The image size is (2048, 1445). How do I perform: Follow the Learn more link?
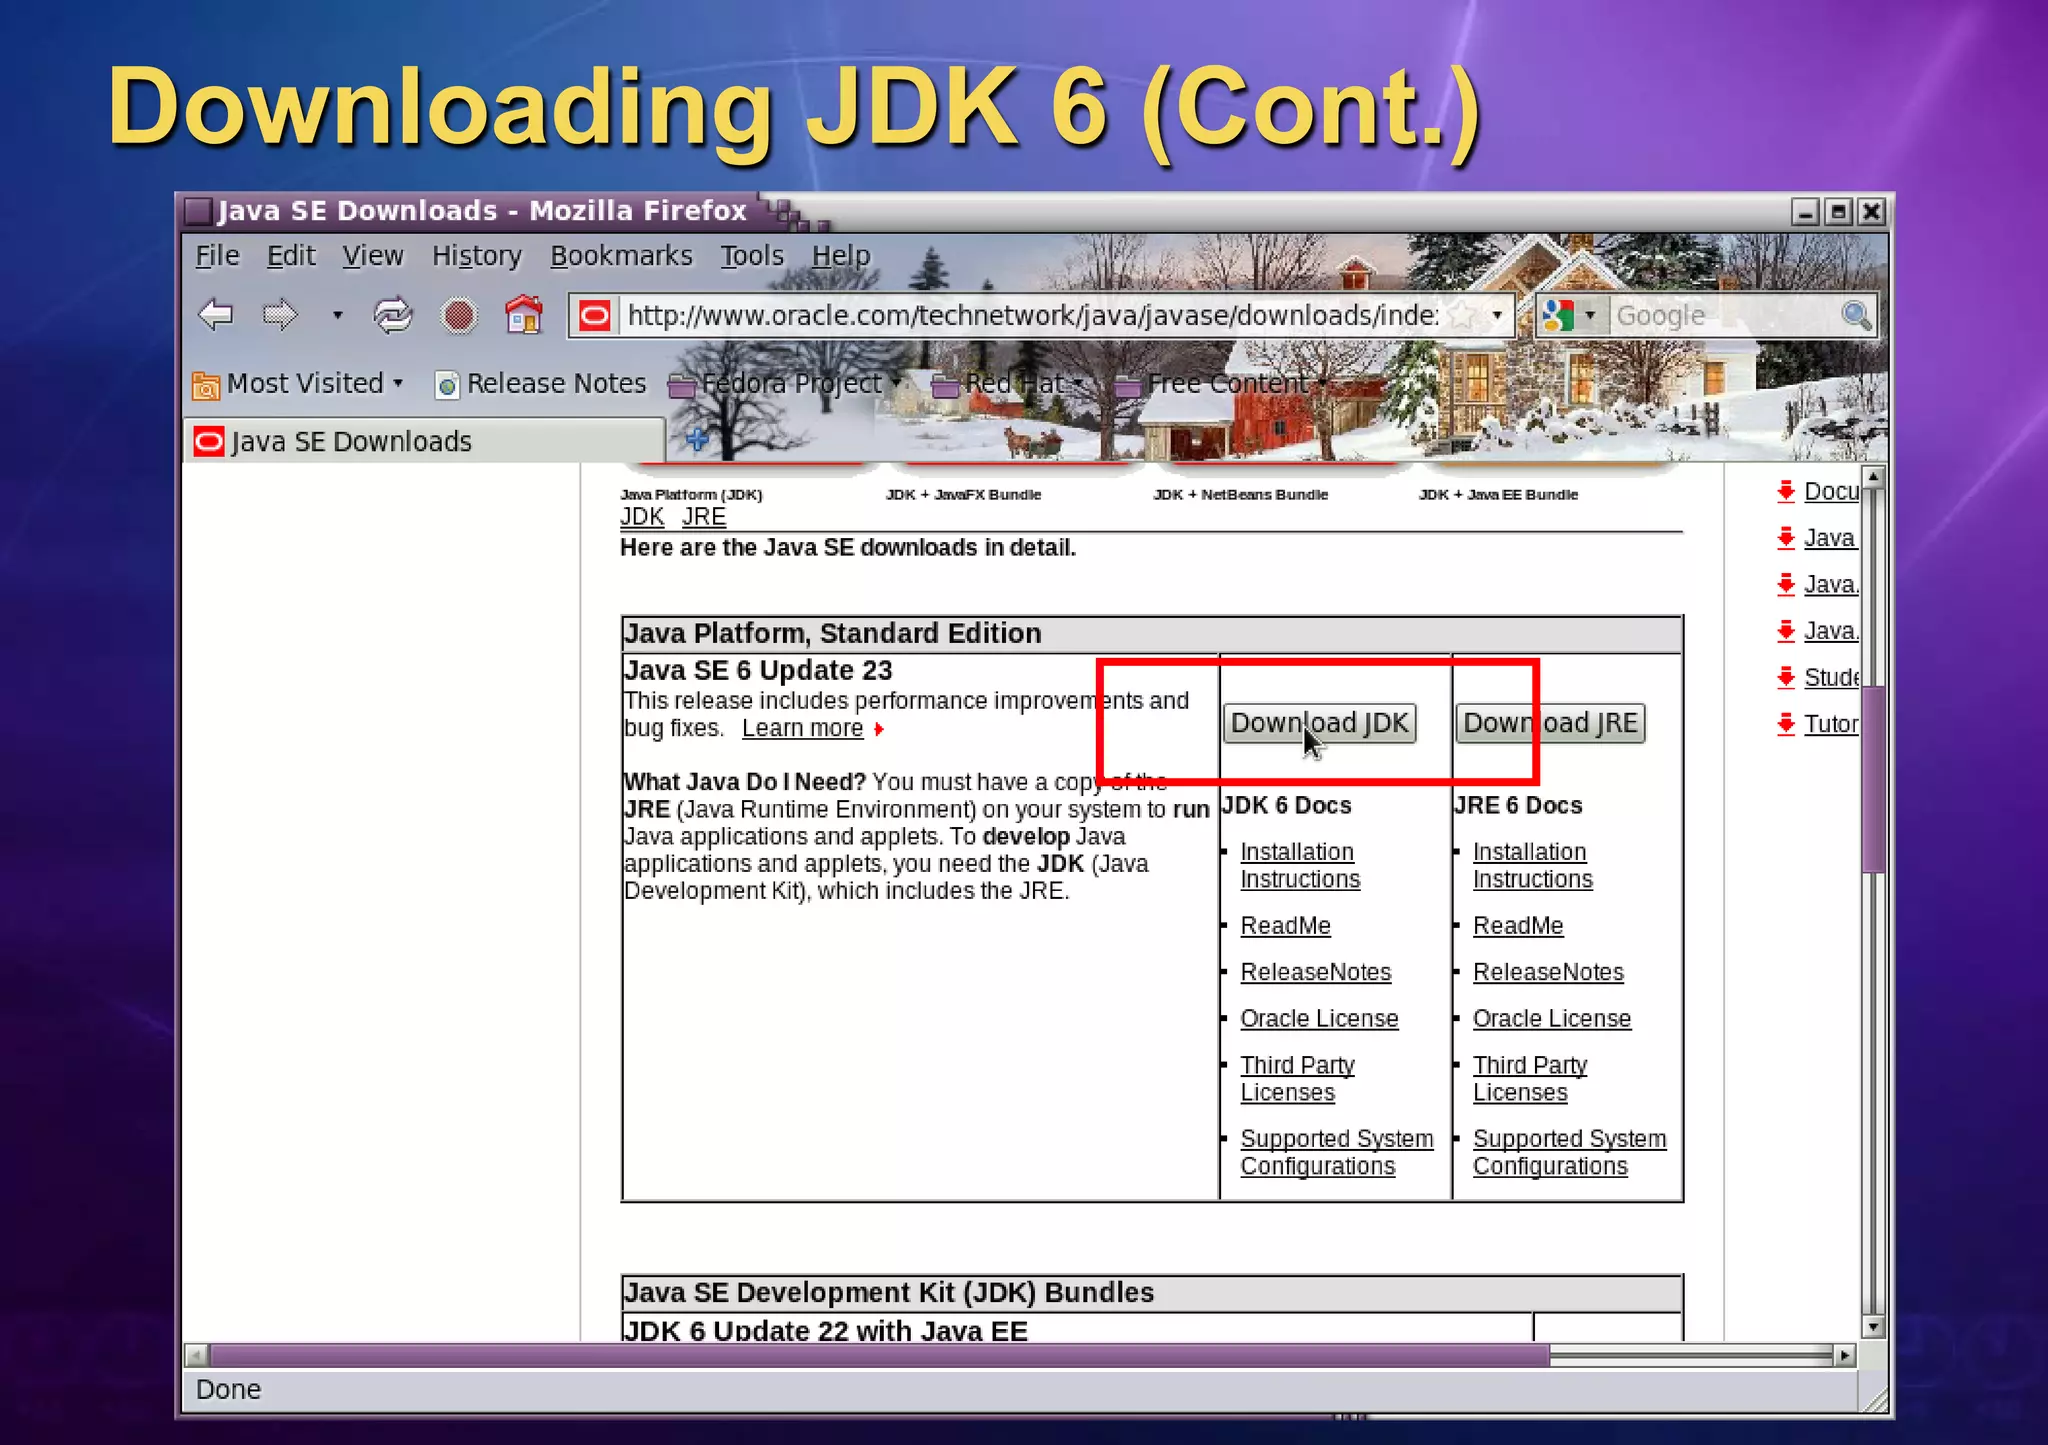tap(802, 729)
